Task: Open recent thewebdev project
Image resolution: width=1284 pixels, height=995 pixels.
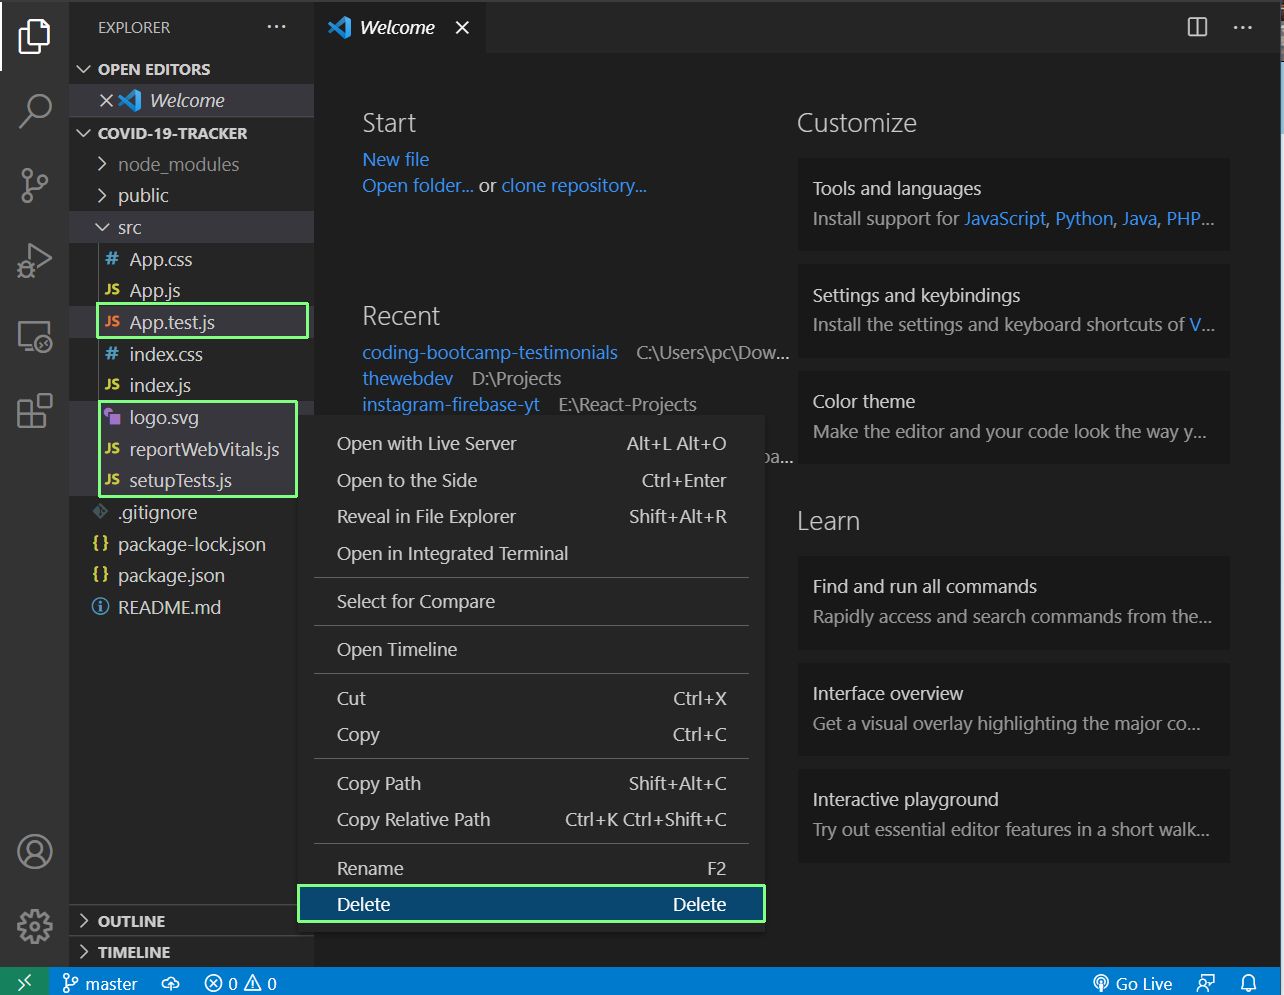Action: pyautogui.click(x=407, y=378)
